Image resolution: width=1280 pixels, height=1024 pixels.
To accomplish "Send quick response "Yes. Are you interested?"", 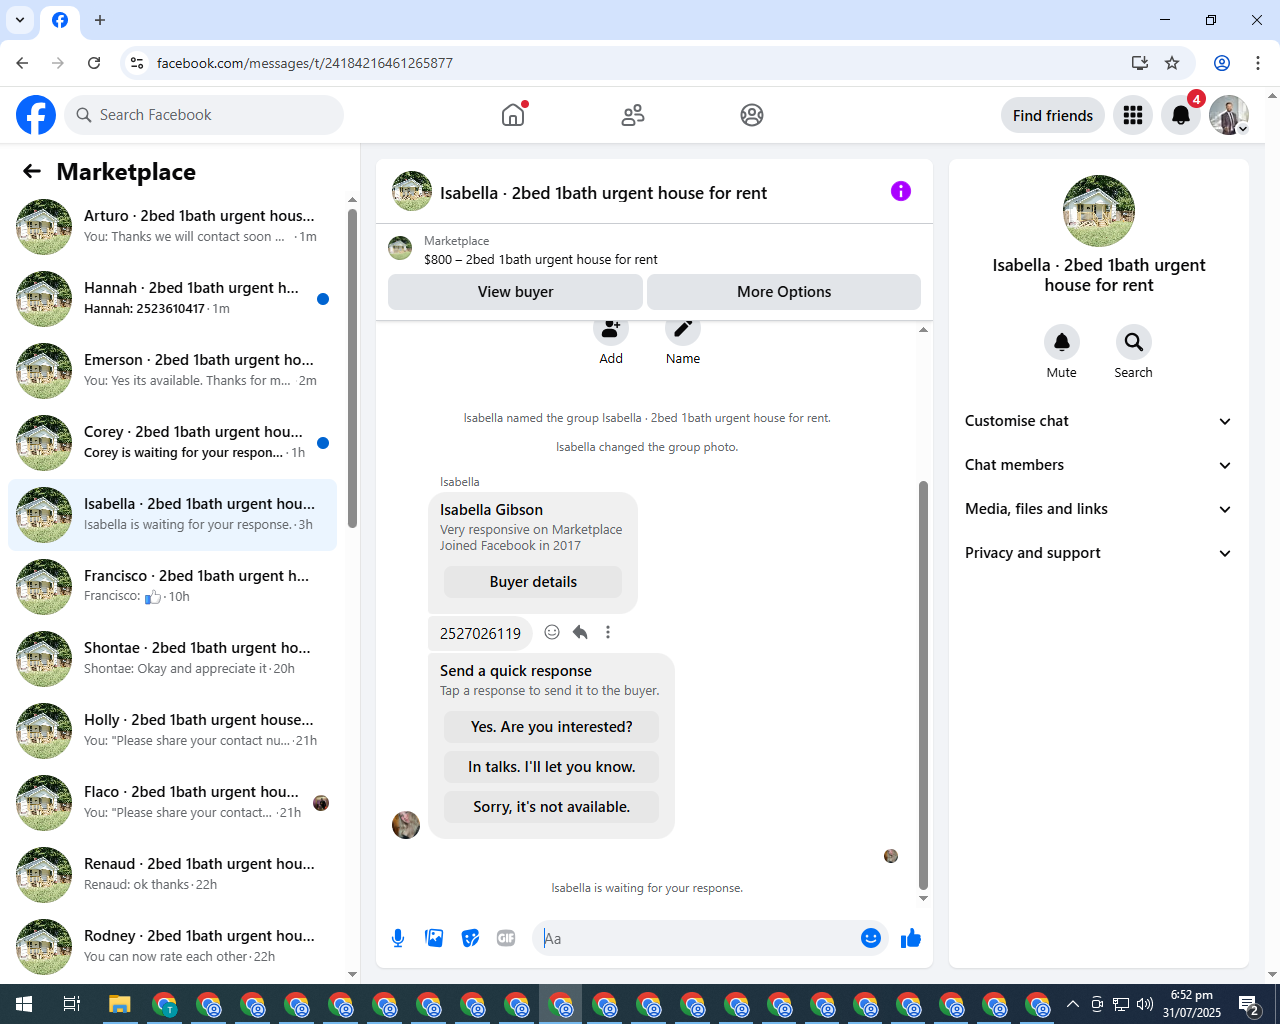I will (x=552, y=727).
